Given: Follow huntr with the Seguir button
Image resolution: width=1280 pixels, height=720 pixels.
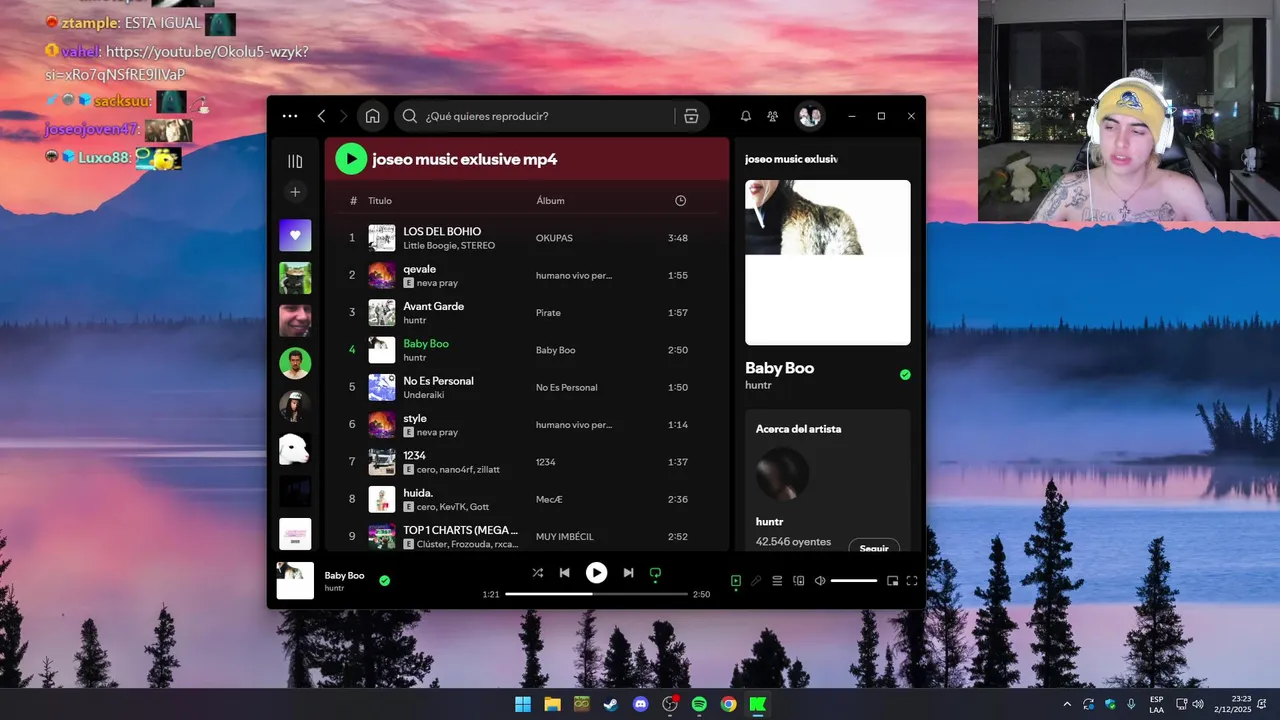Looking at the screenshot, I should [x=874, y=548].
